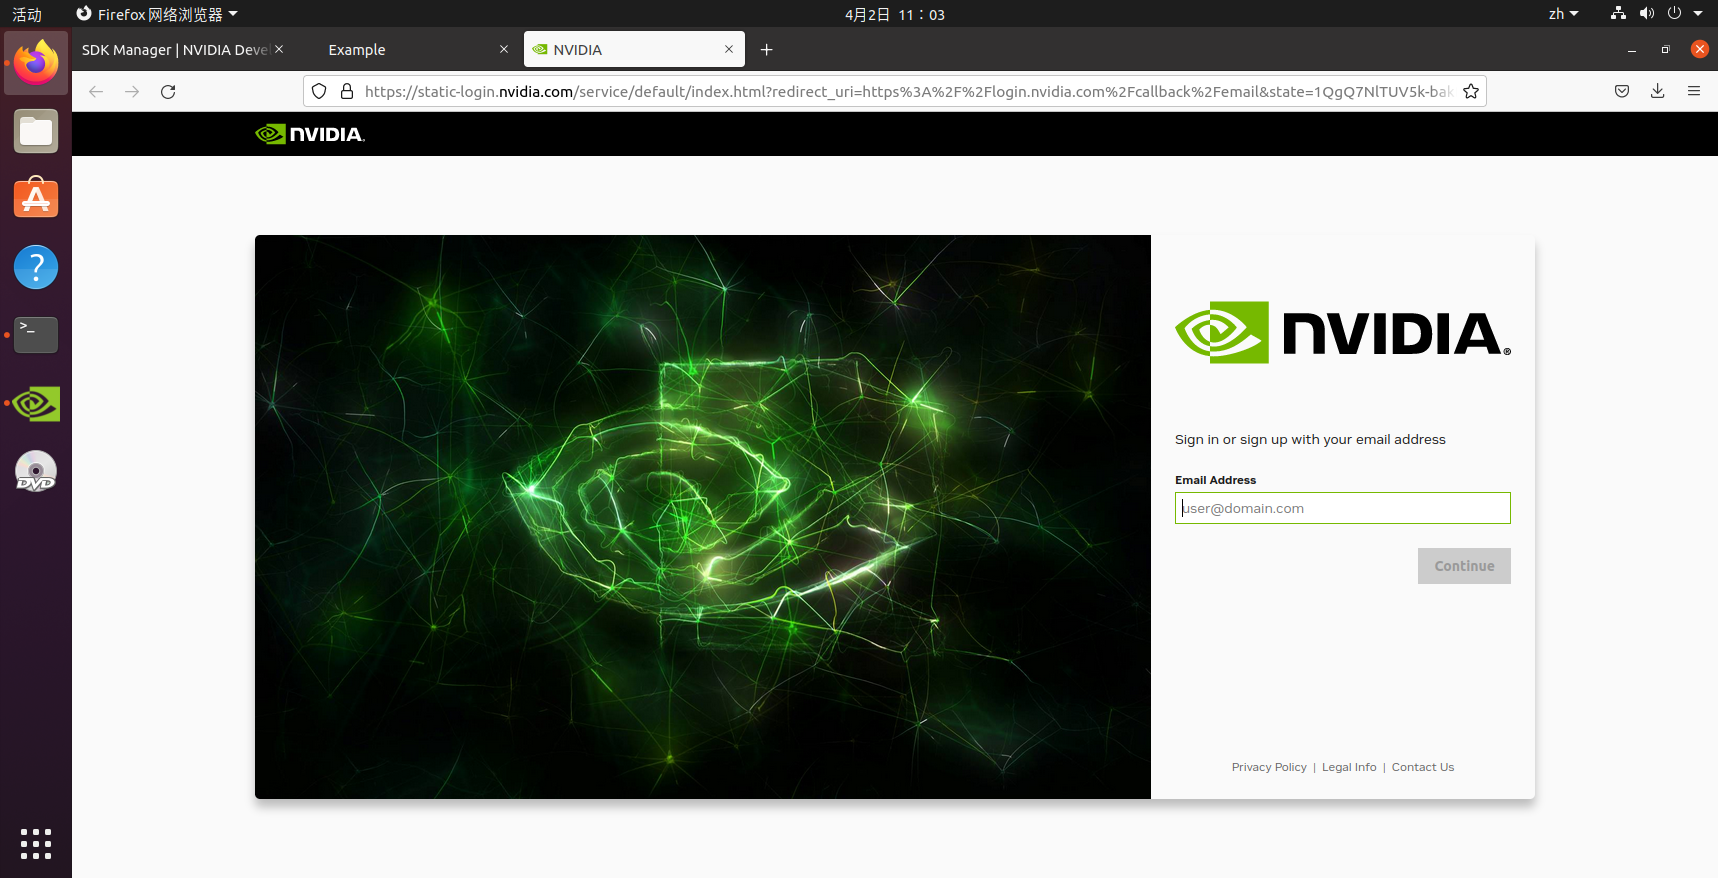The image size is (1718, 878).
Task: Focus the Email Address input field
Action: click(1343, 508)
